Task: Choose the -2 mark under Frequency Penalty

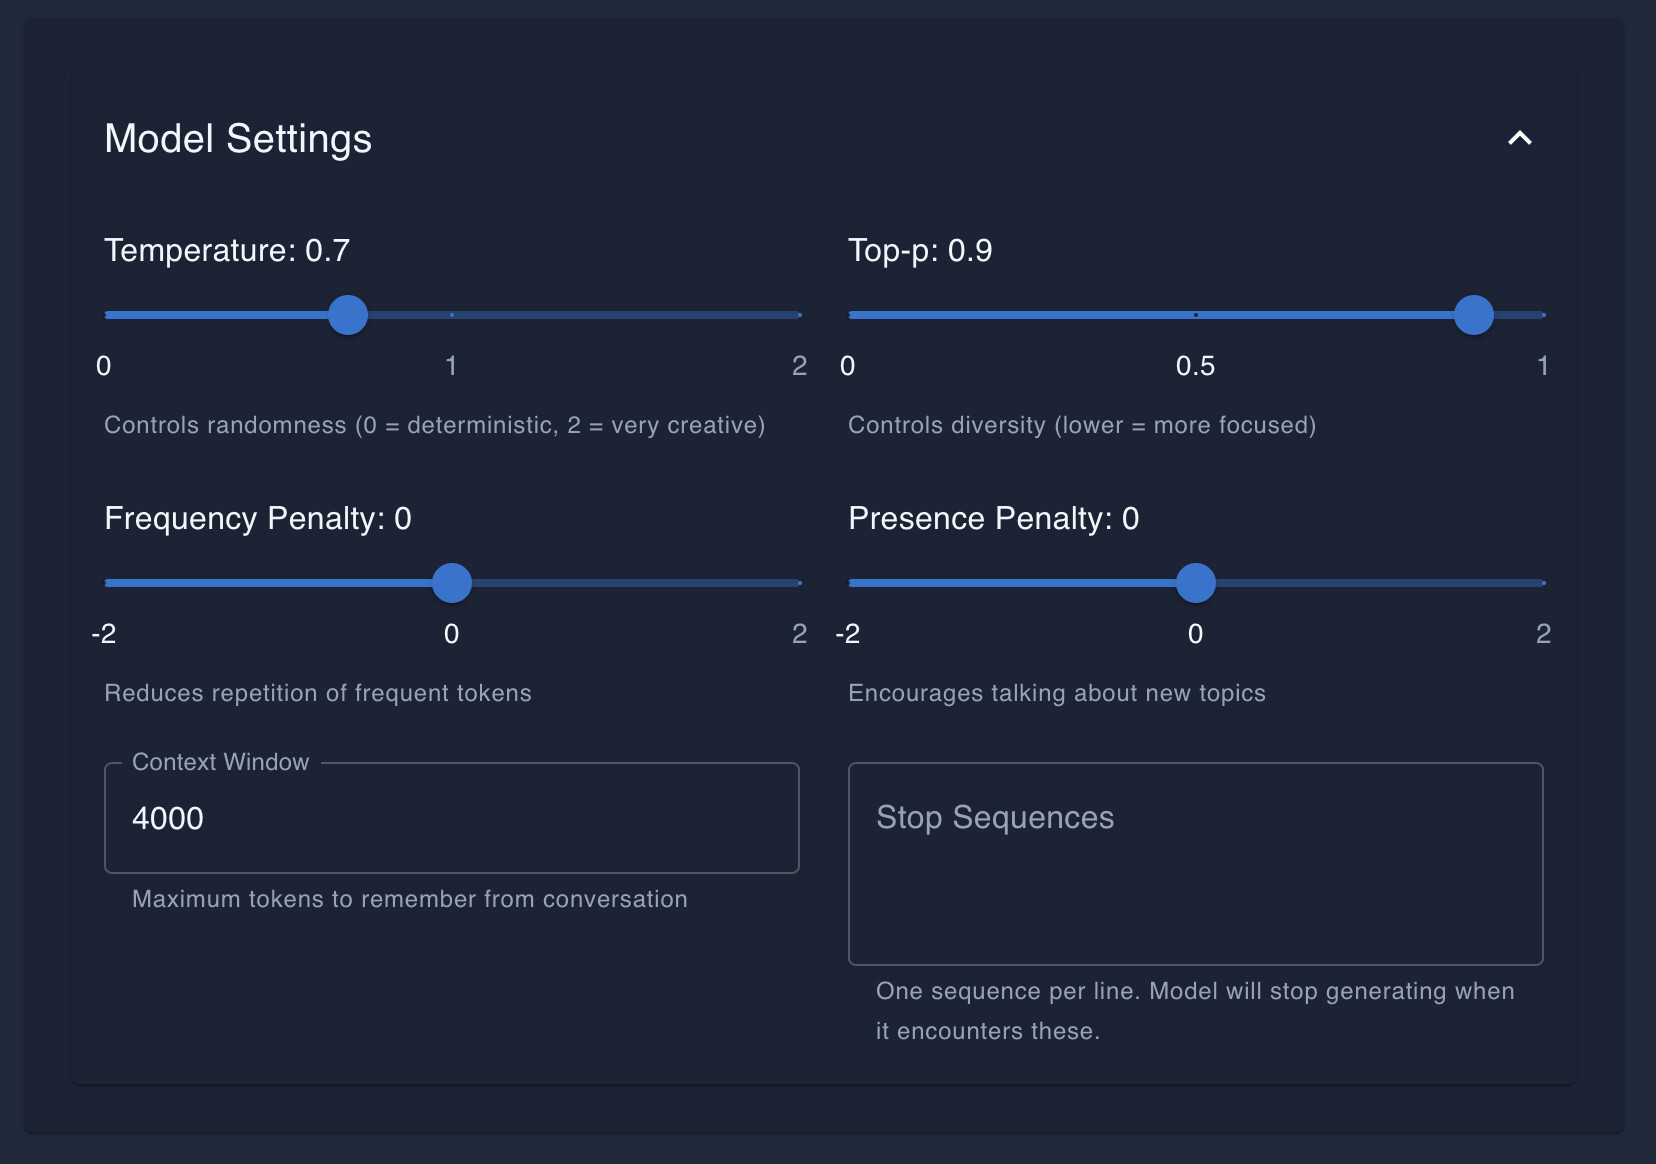Action: pos(104,634)
